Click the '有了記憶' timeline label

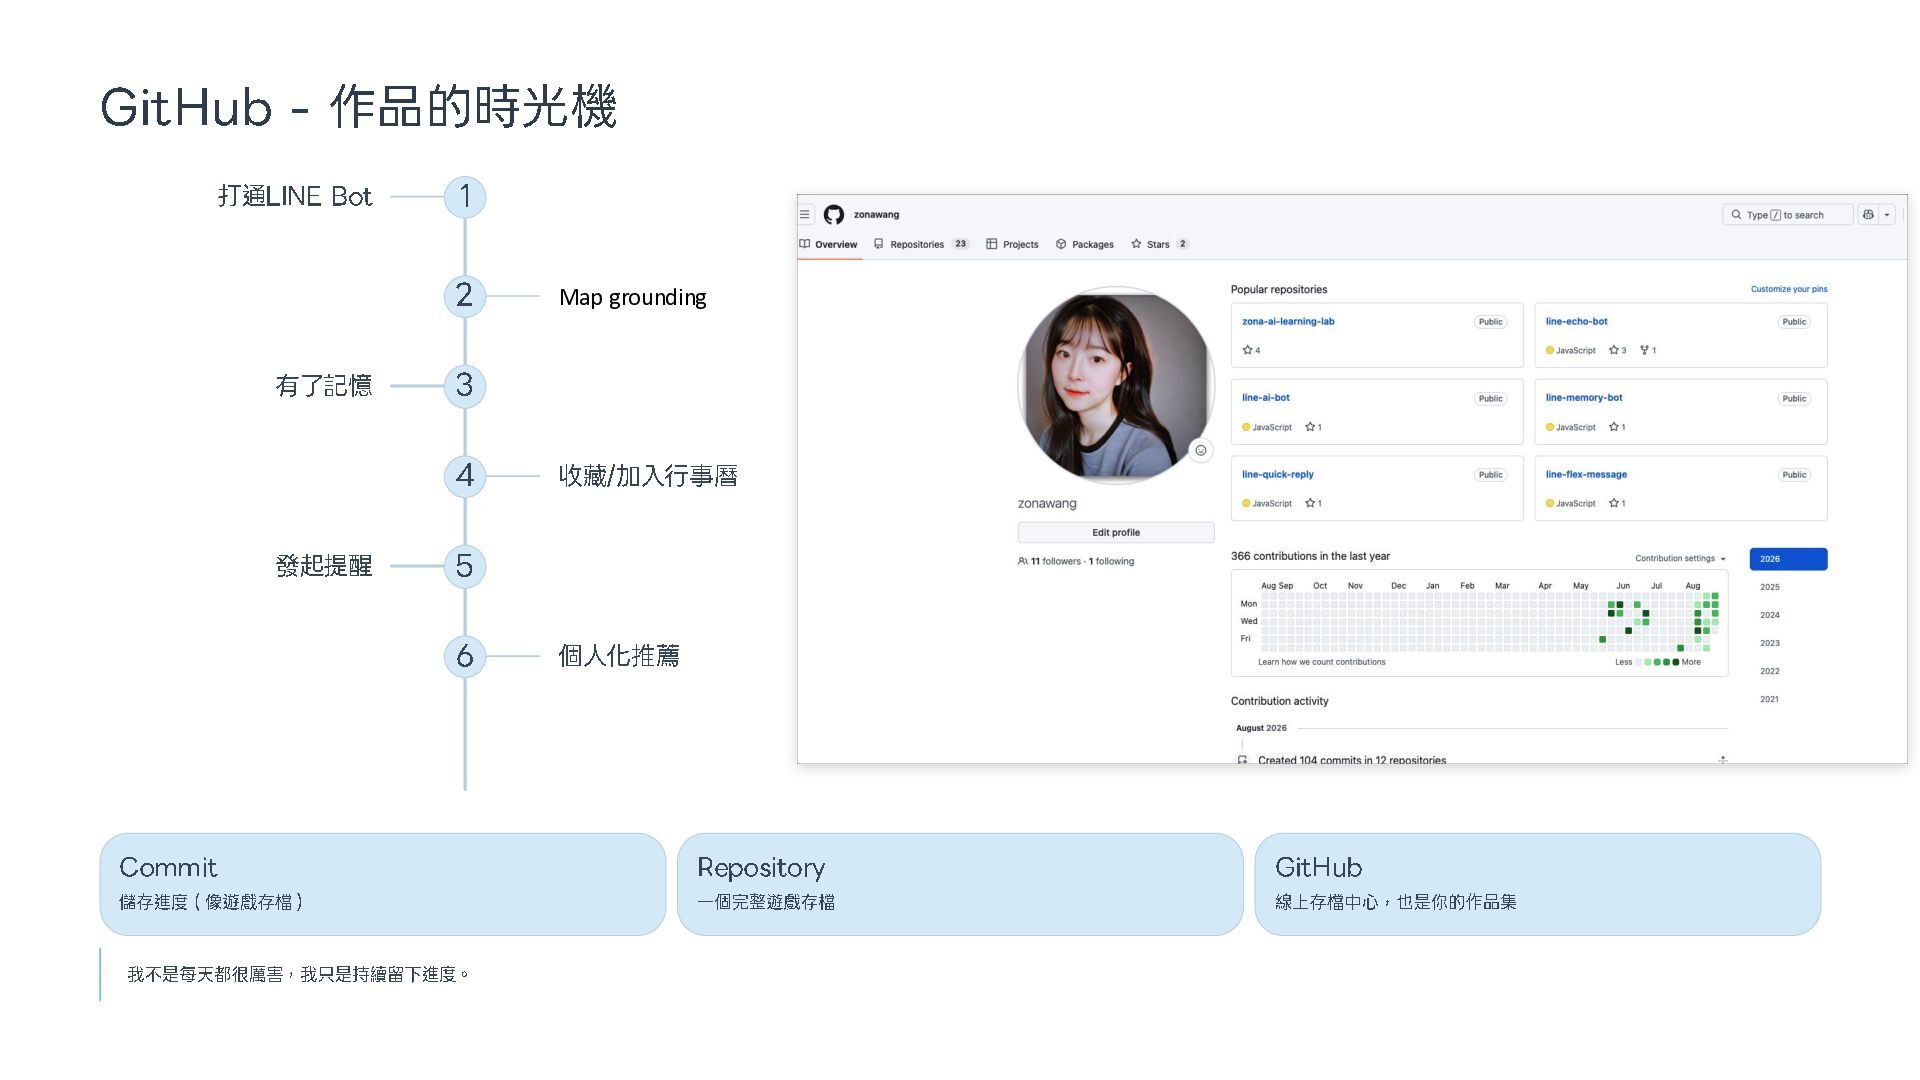tap(324, 385)
